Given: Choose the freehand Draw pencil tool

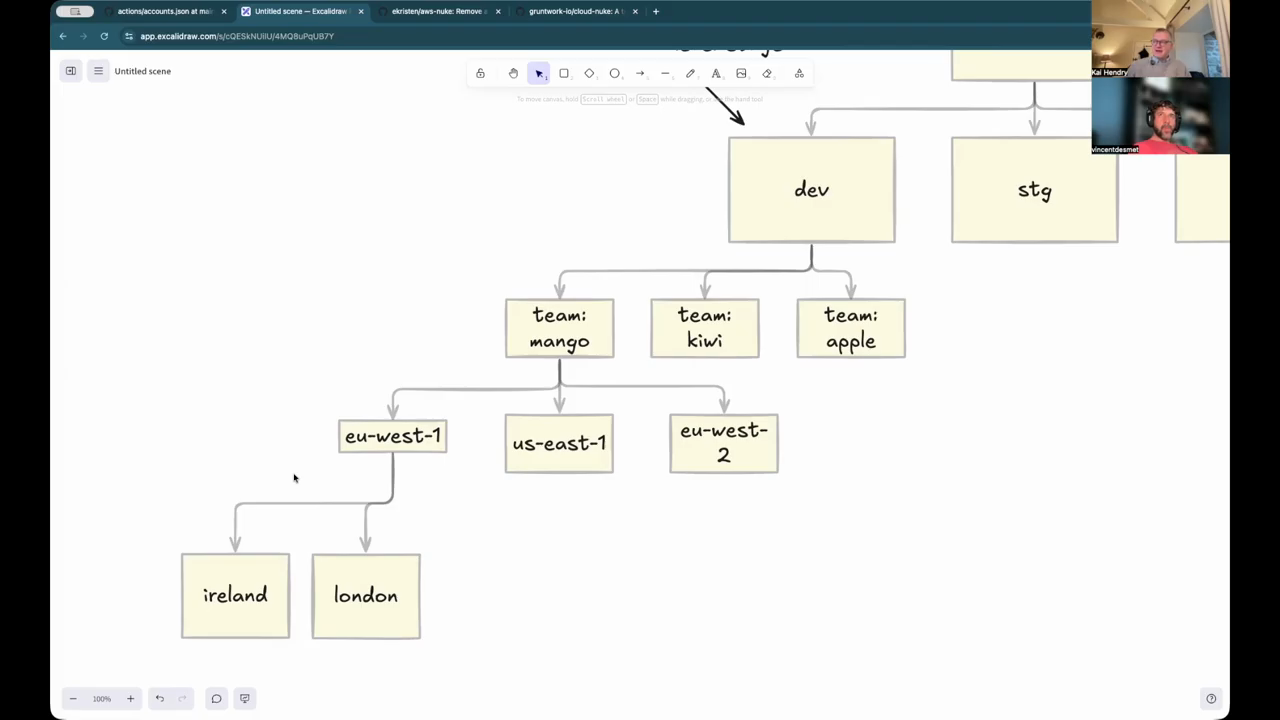Looking at the screenshot, I should pyautogui.click(x=690, y=73).
